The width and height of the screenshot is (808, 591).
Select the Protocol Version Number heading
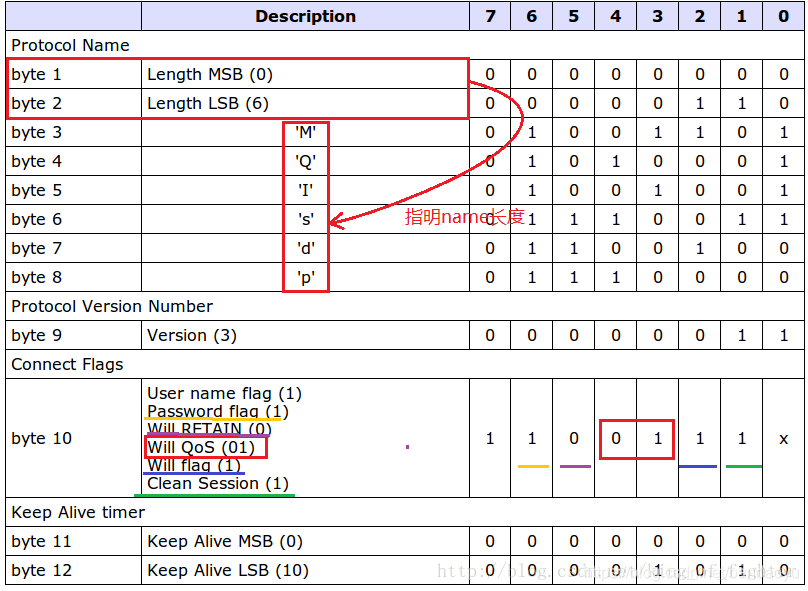[112, 306]
